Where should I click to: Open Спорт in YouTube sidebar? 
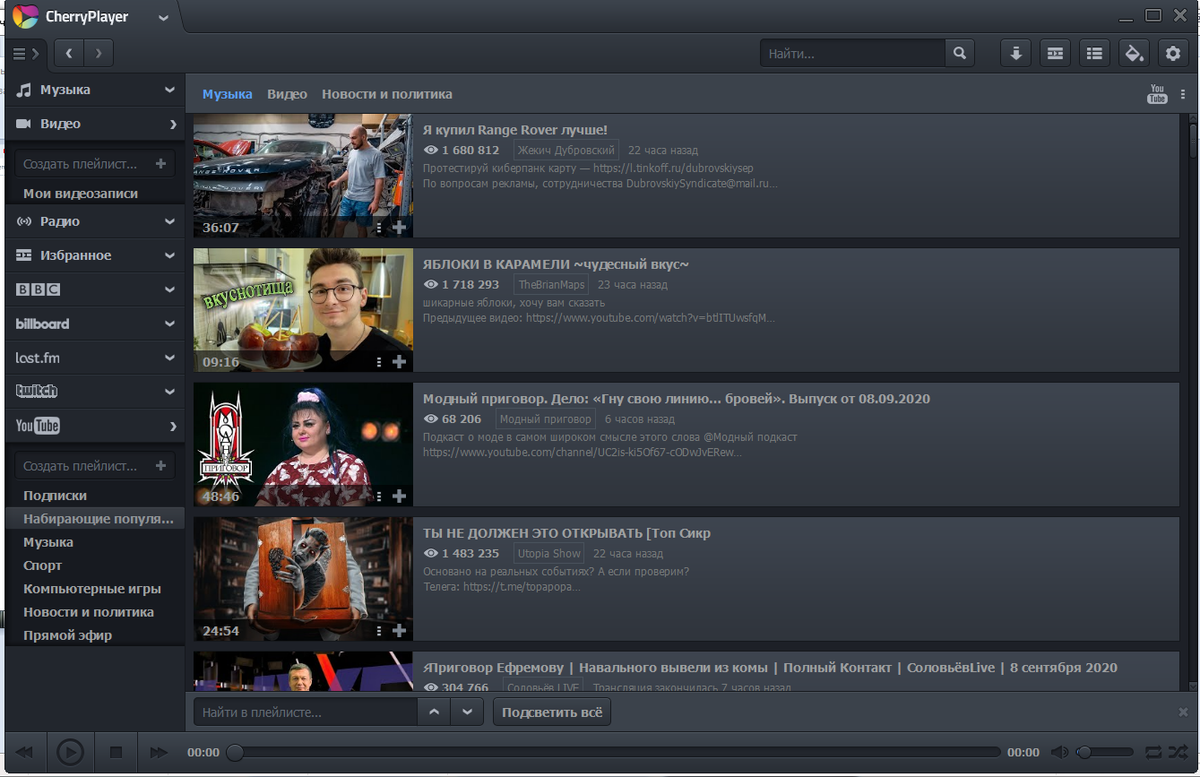click(x=43, y=566)
